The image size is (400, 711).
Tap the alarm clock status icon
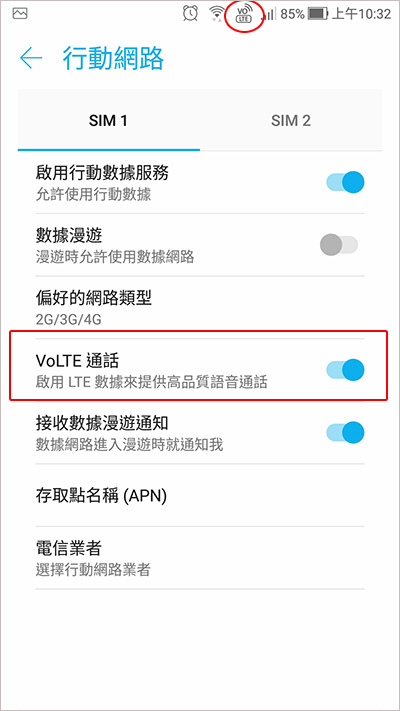(190, 14)
